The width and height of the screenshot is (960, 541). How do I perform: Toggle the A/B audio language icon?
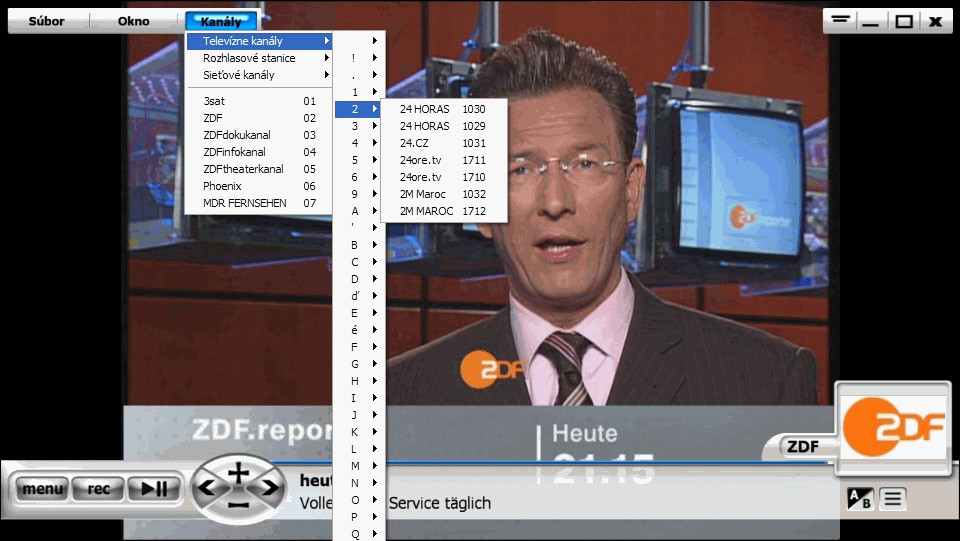pyautogui.click(x=860, y=499)
